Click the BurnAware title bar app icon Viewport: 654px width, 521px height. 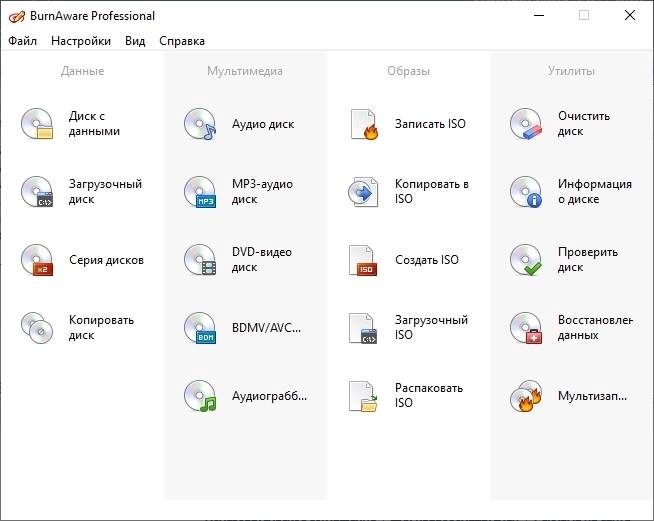click(17, 16)
